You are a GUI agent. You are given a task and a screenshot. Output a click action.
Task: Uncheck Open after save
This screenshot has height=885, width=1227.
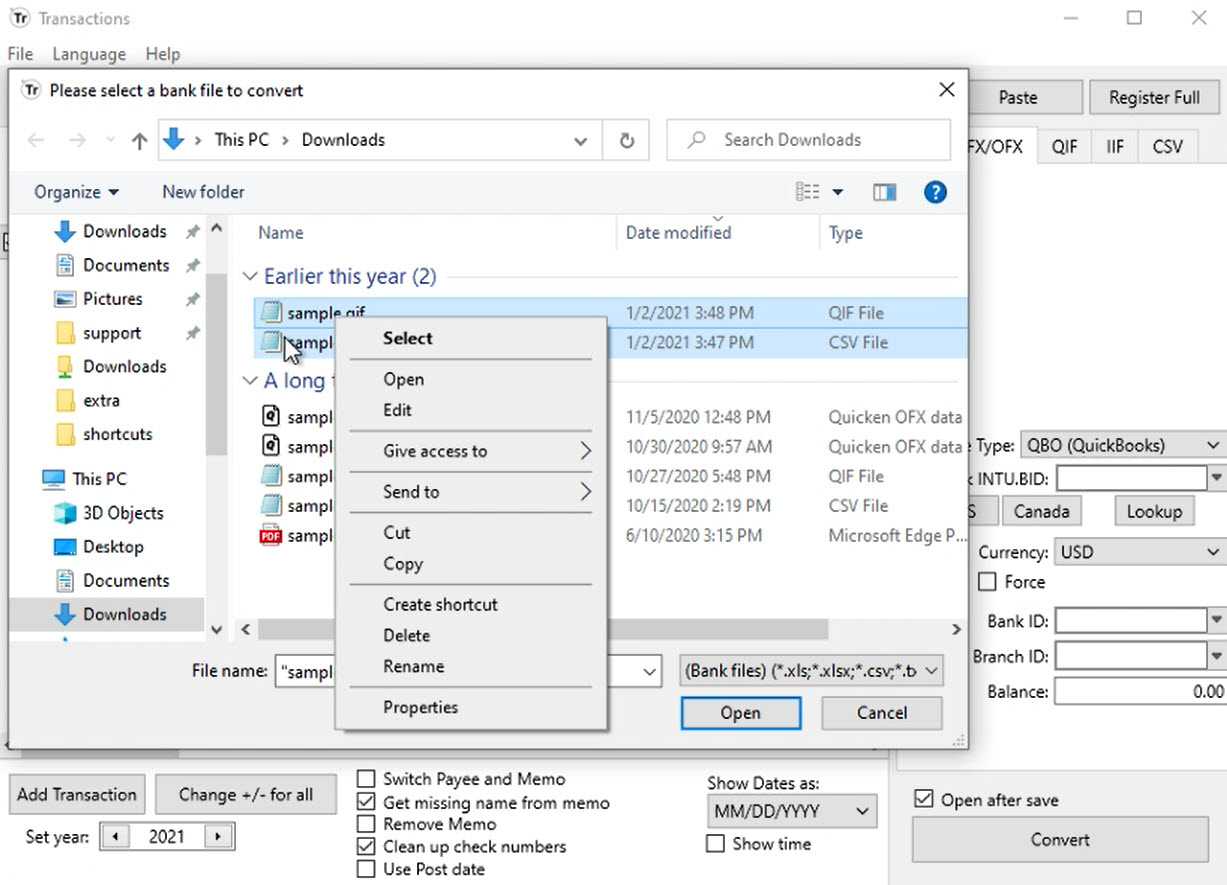tap(924, 800)
